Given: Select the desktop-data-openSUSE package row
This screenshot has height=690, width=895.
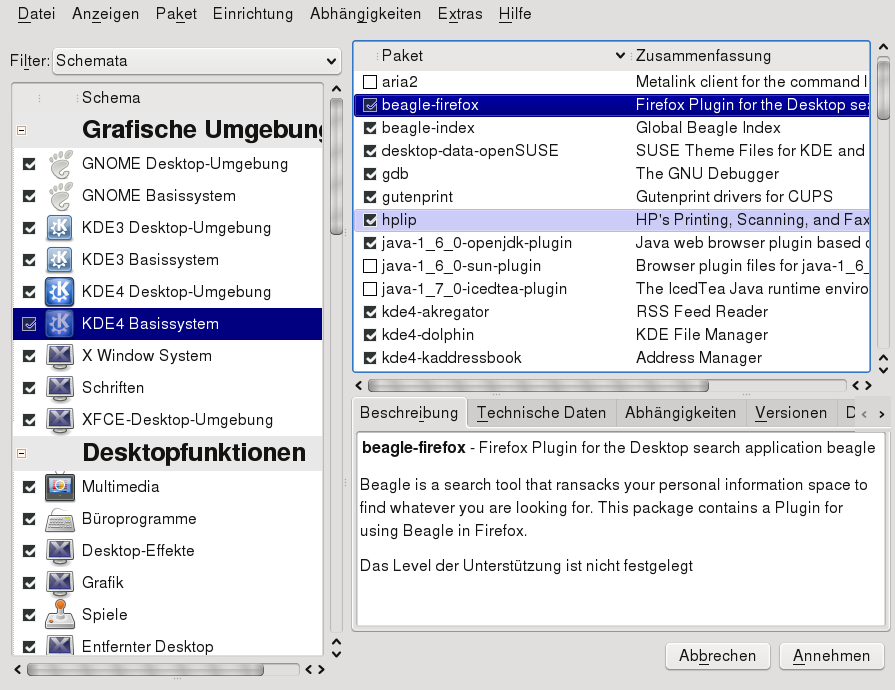Looking at the screenshot, I should [612, 151].
